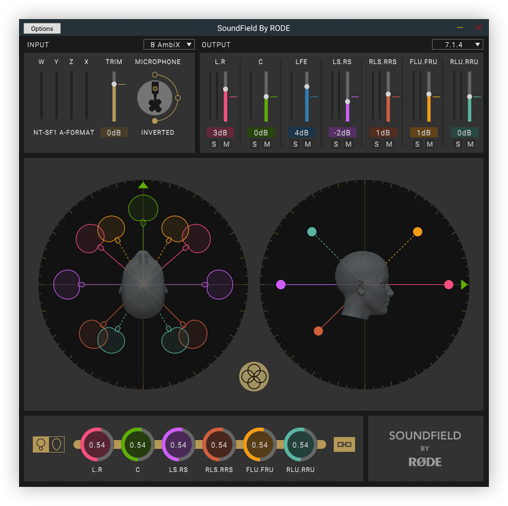Click the RLS.RRS directivity knob

pyautogui.click(x=219, y=445)
